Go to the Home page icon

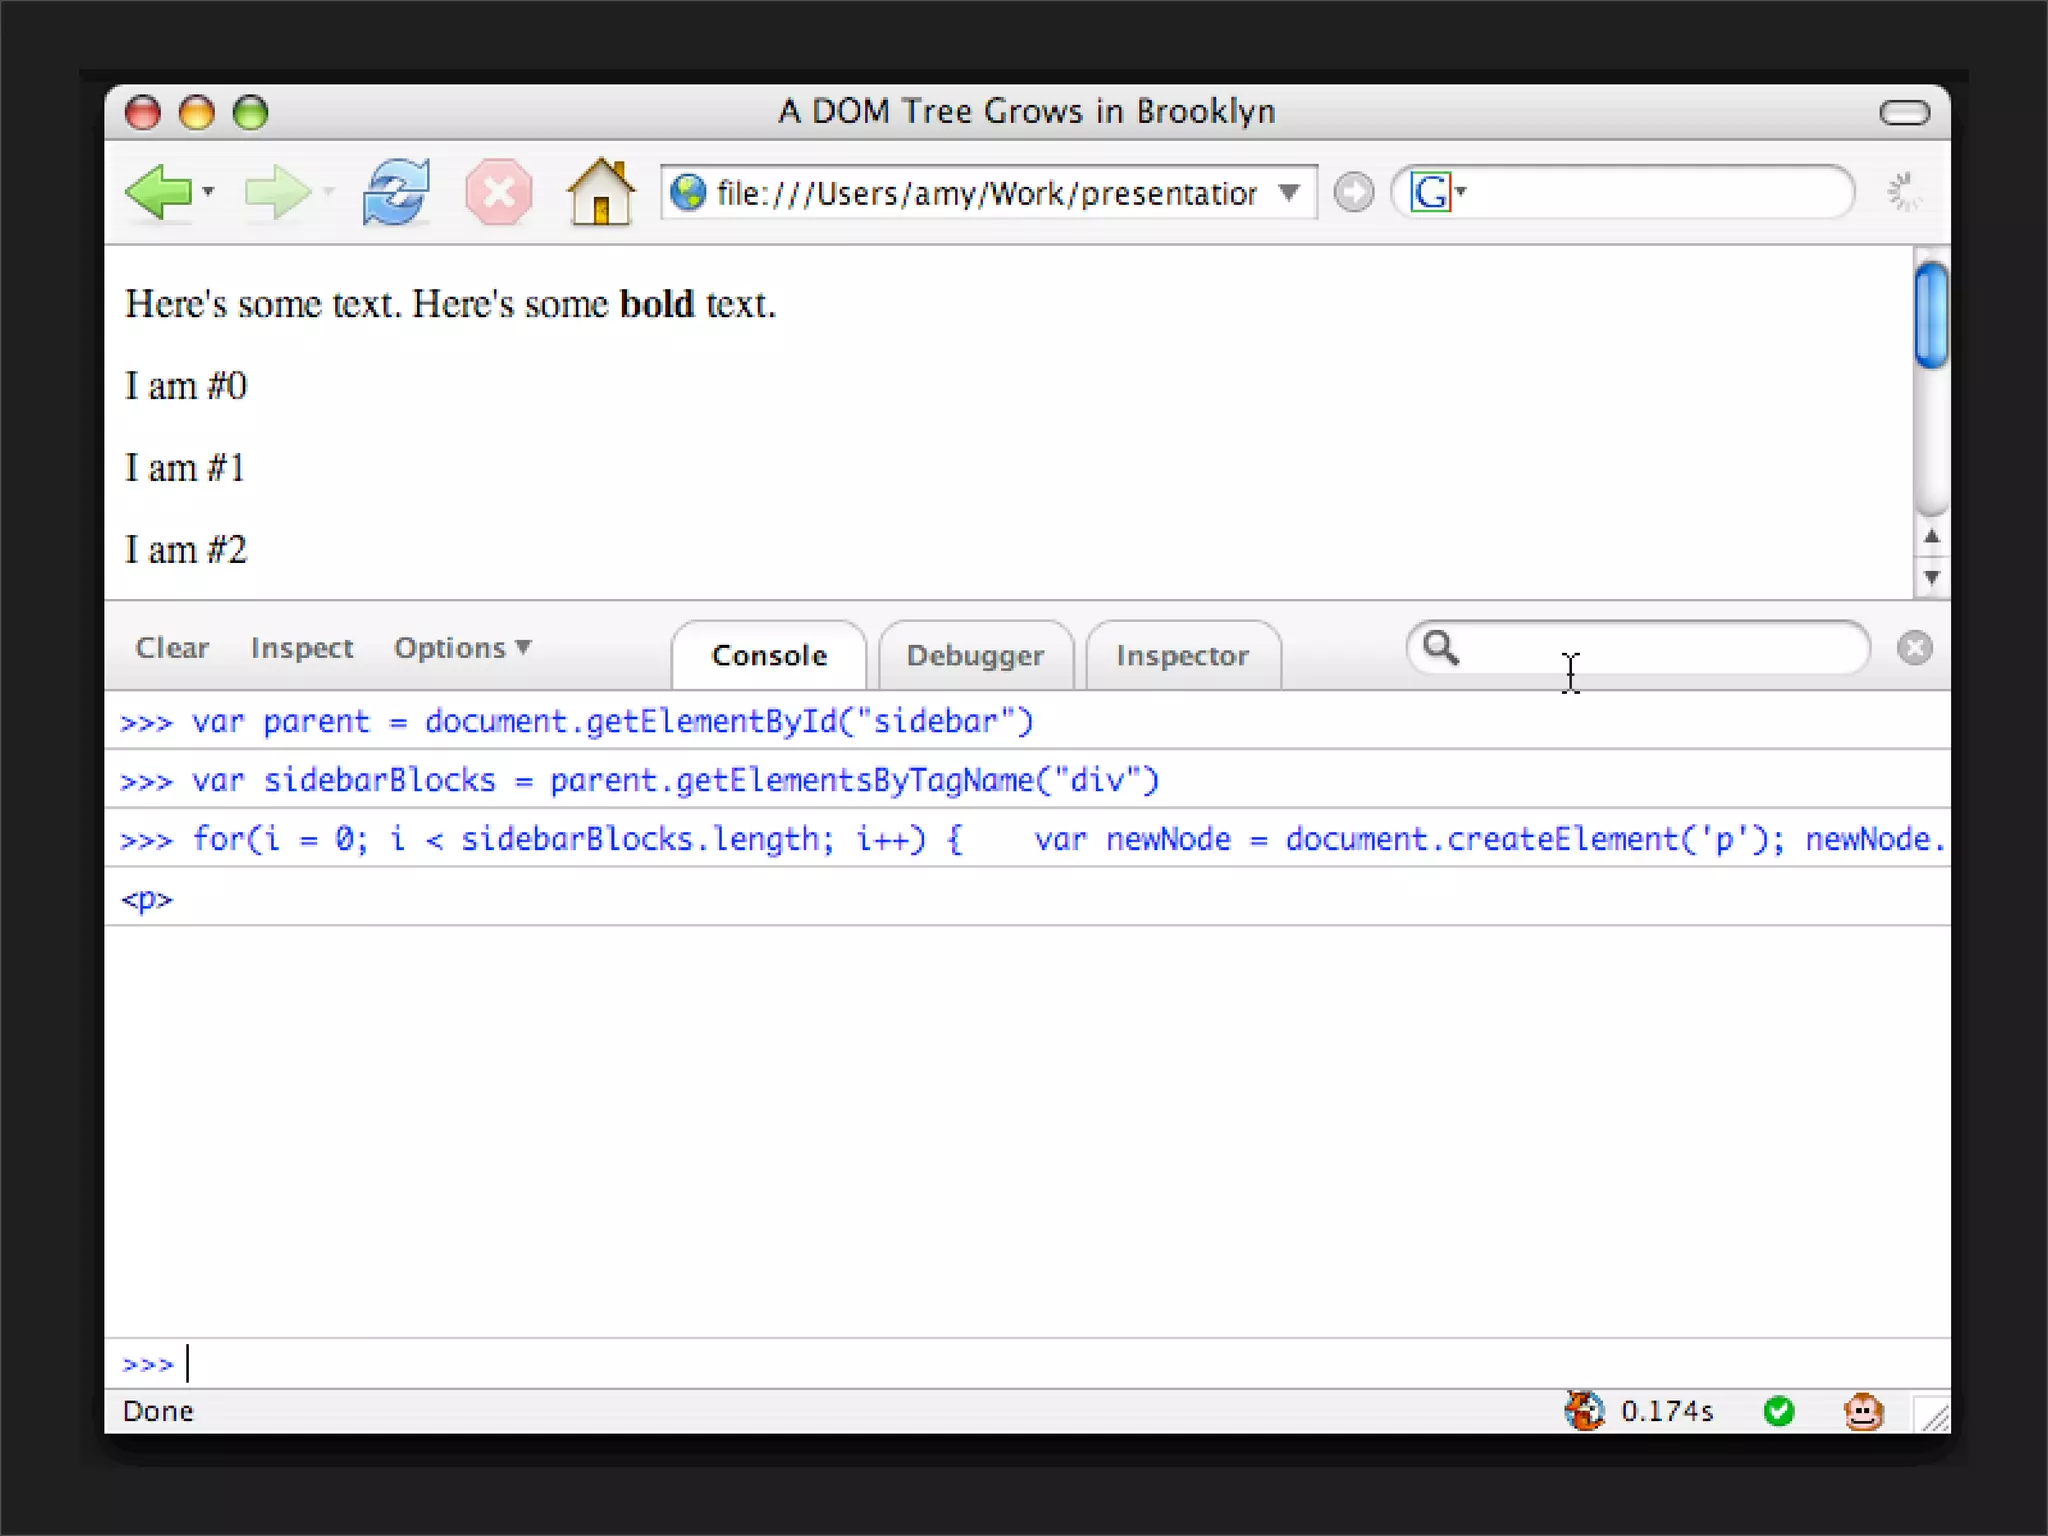pos(601,191)
